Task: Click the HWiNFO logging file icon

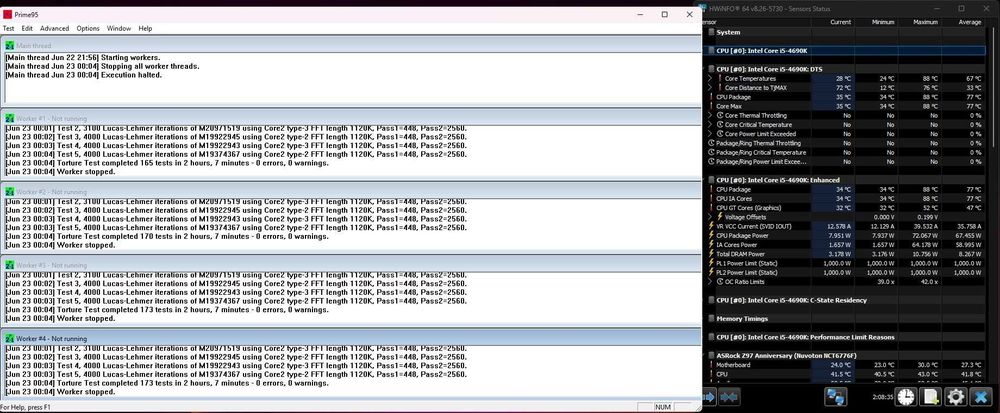Action: click(x=930, y=397)
